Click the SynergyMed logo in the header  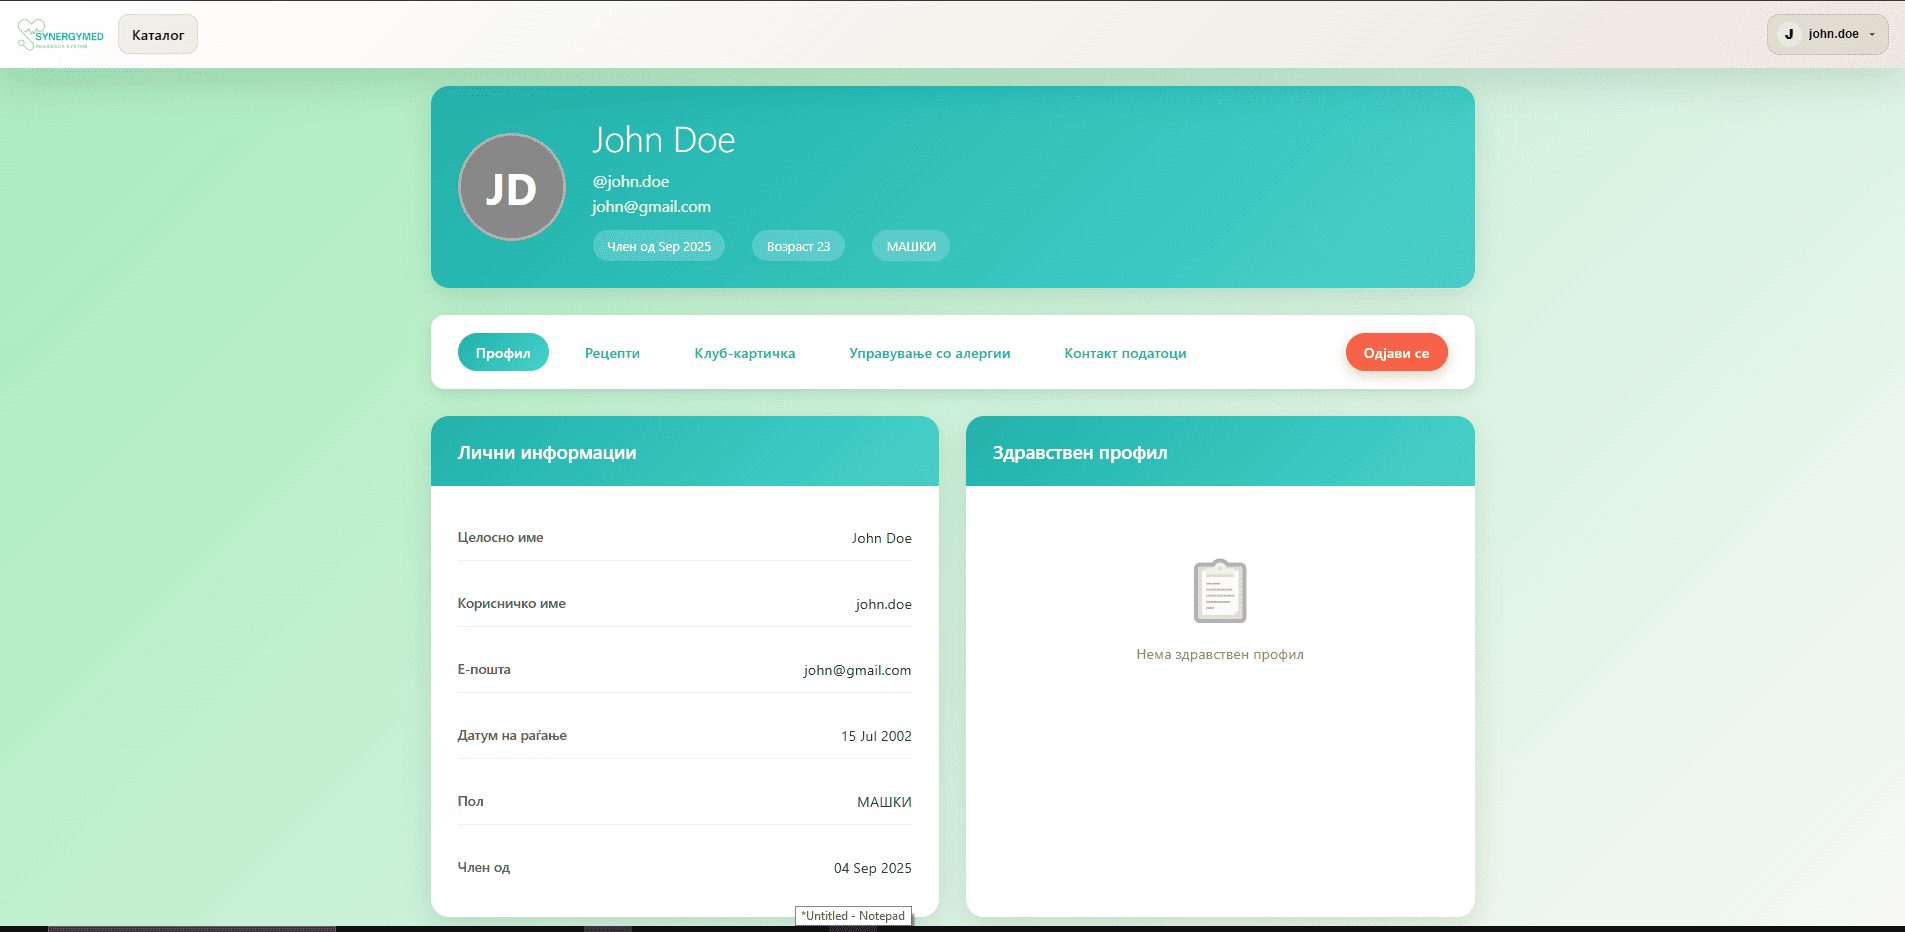point(60,35)
